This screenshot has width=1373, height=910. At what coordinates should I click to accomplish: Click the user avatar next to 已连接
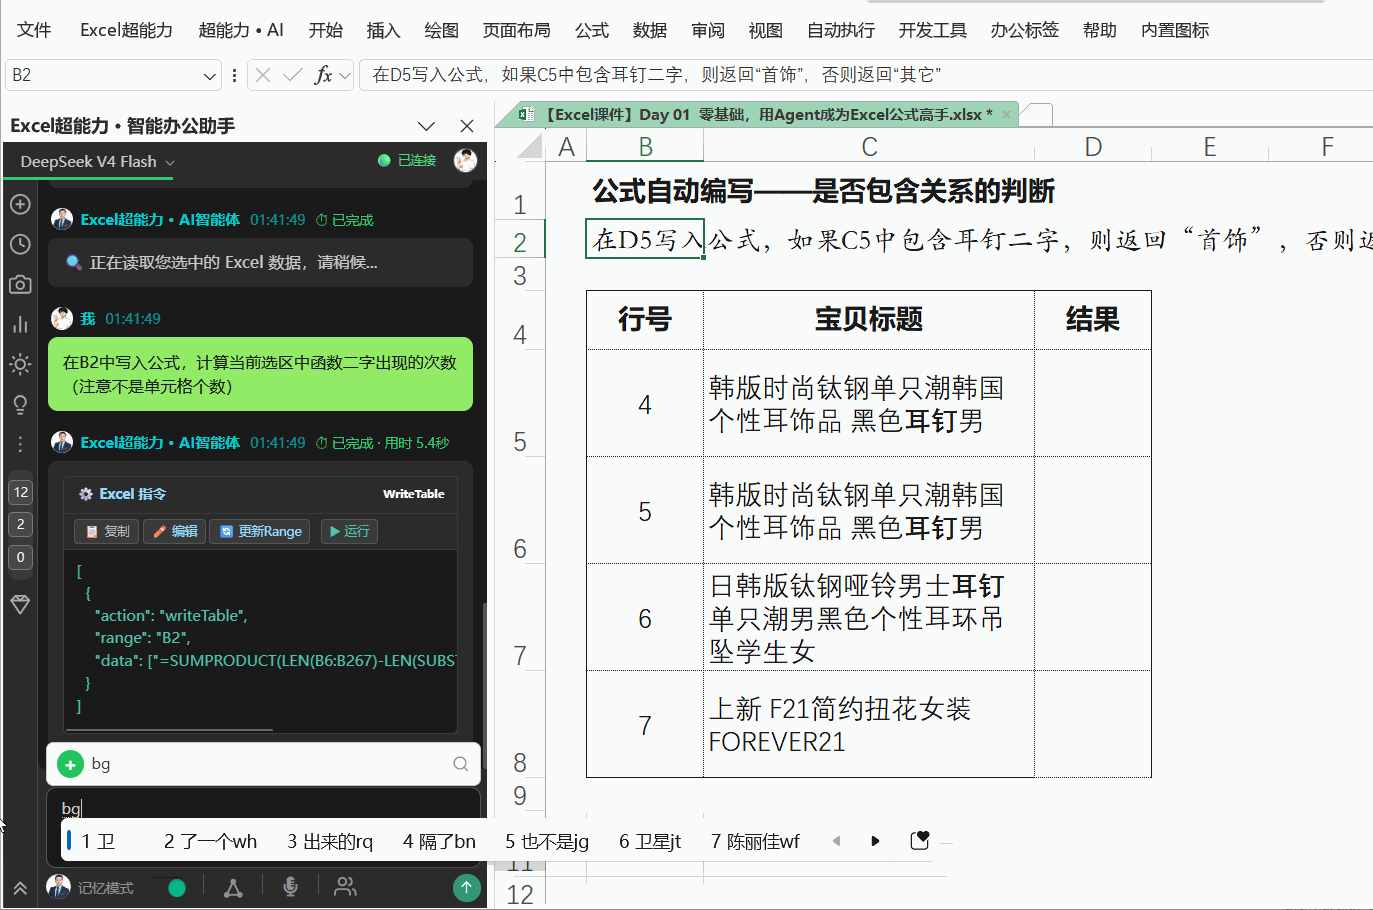465,160
